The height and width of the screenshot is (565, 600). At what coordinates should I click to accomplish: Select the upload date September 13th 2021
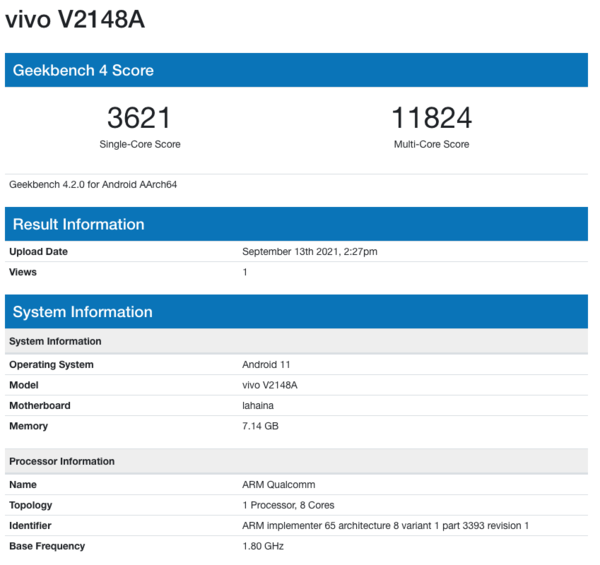coord(309,251)
